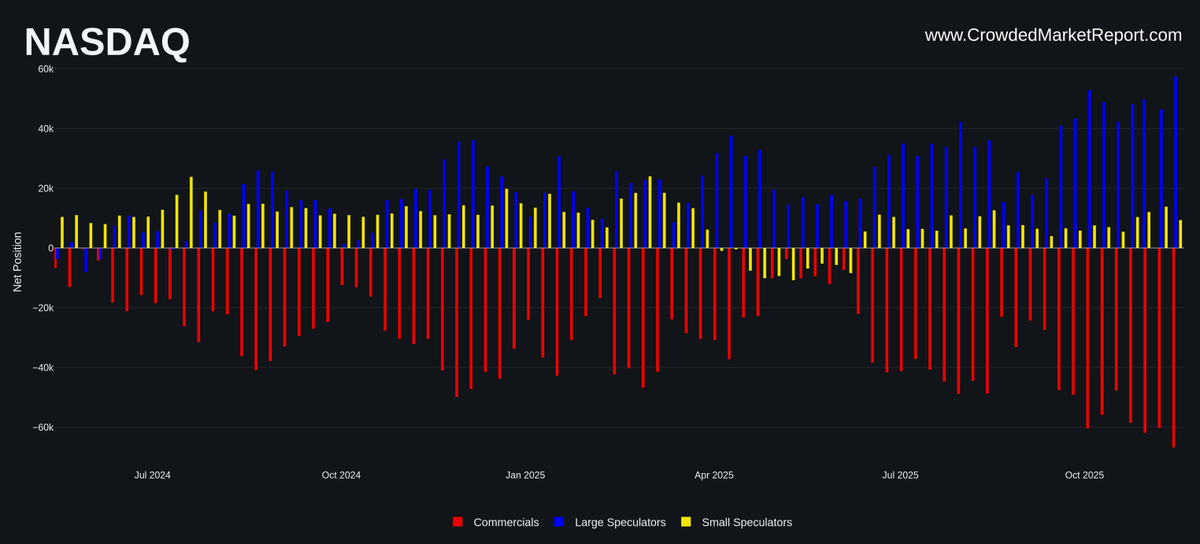Select the 20k y-axis label
The image size is (1200, 544).
pyautogui.click(x=45, y=188)
